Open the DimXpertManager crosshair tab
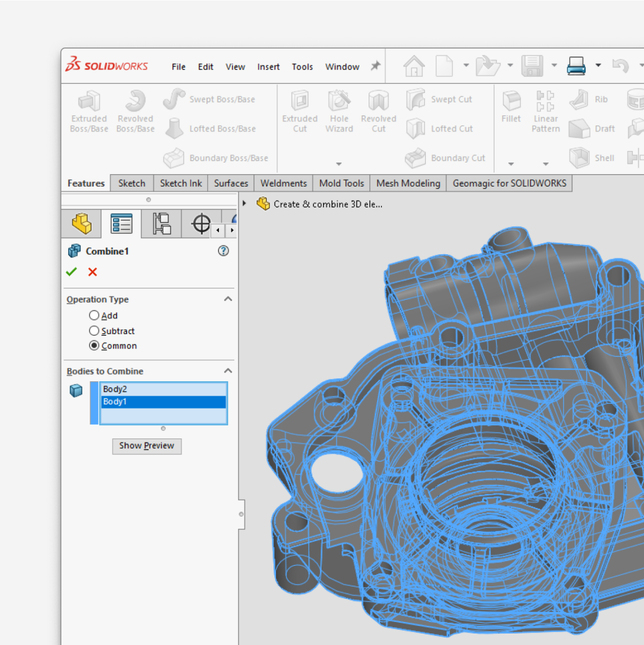 click(x=201, y=224)
